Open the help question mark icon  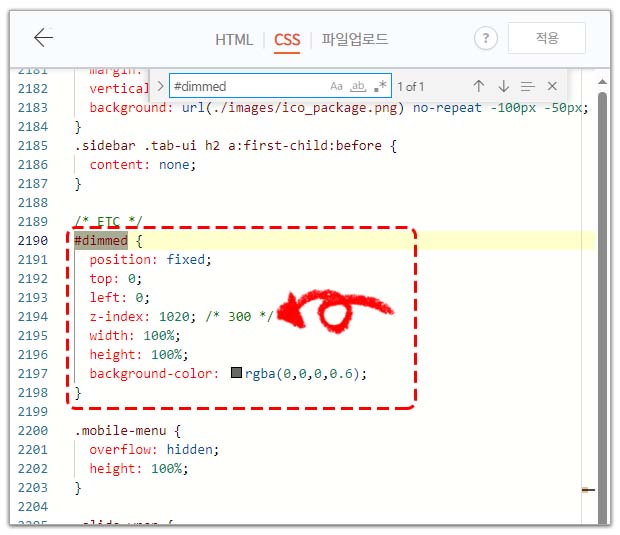(x=486, y=38)
